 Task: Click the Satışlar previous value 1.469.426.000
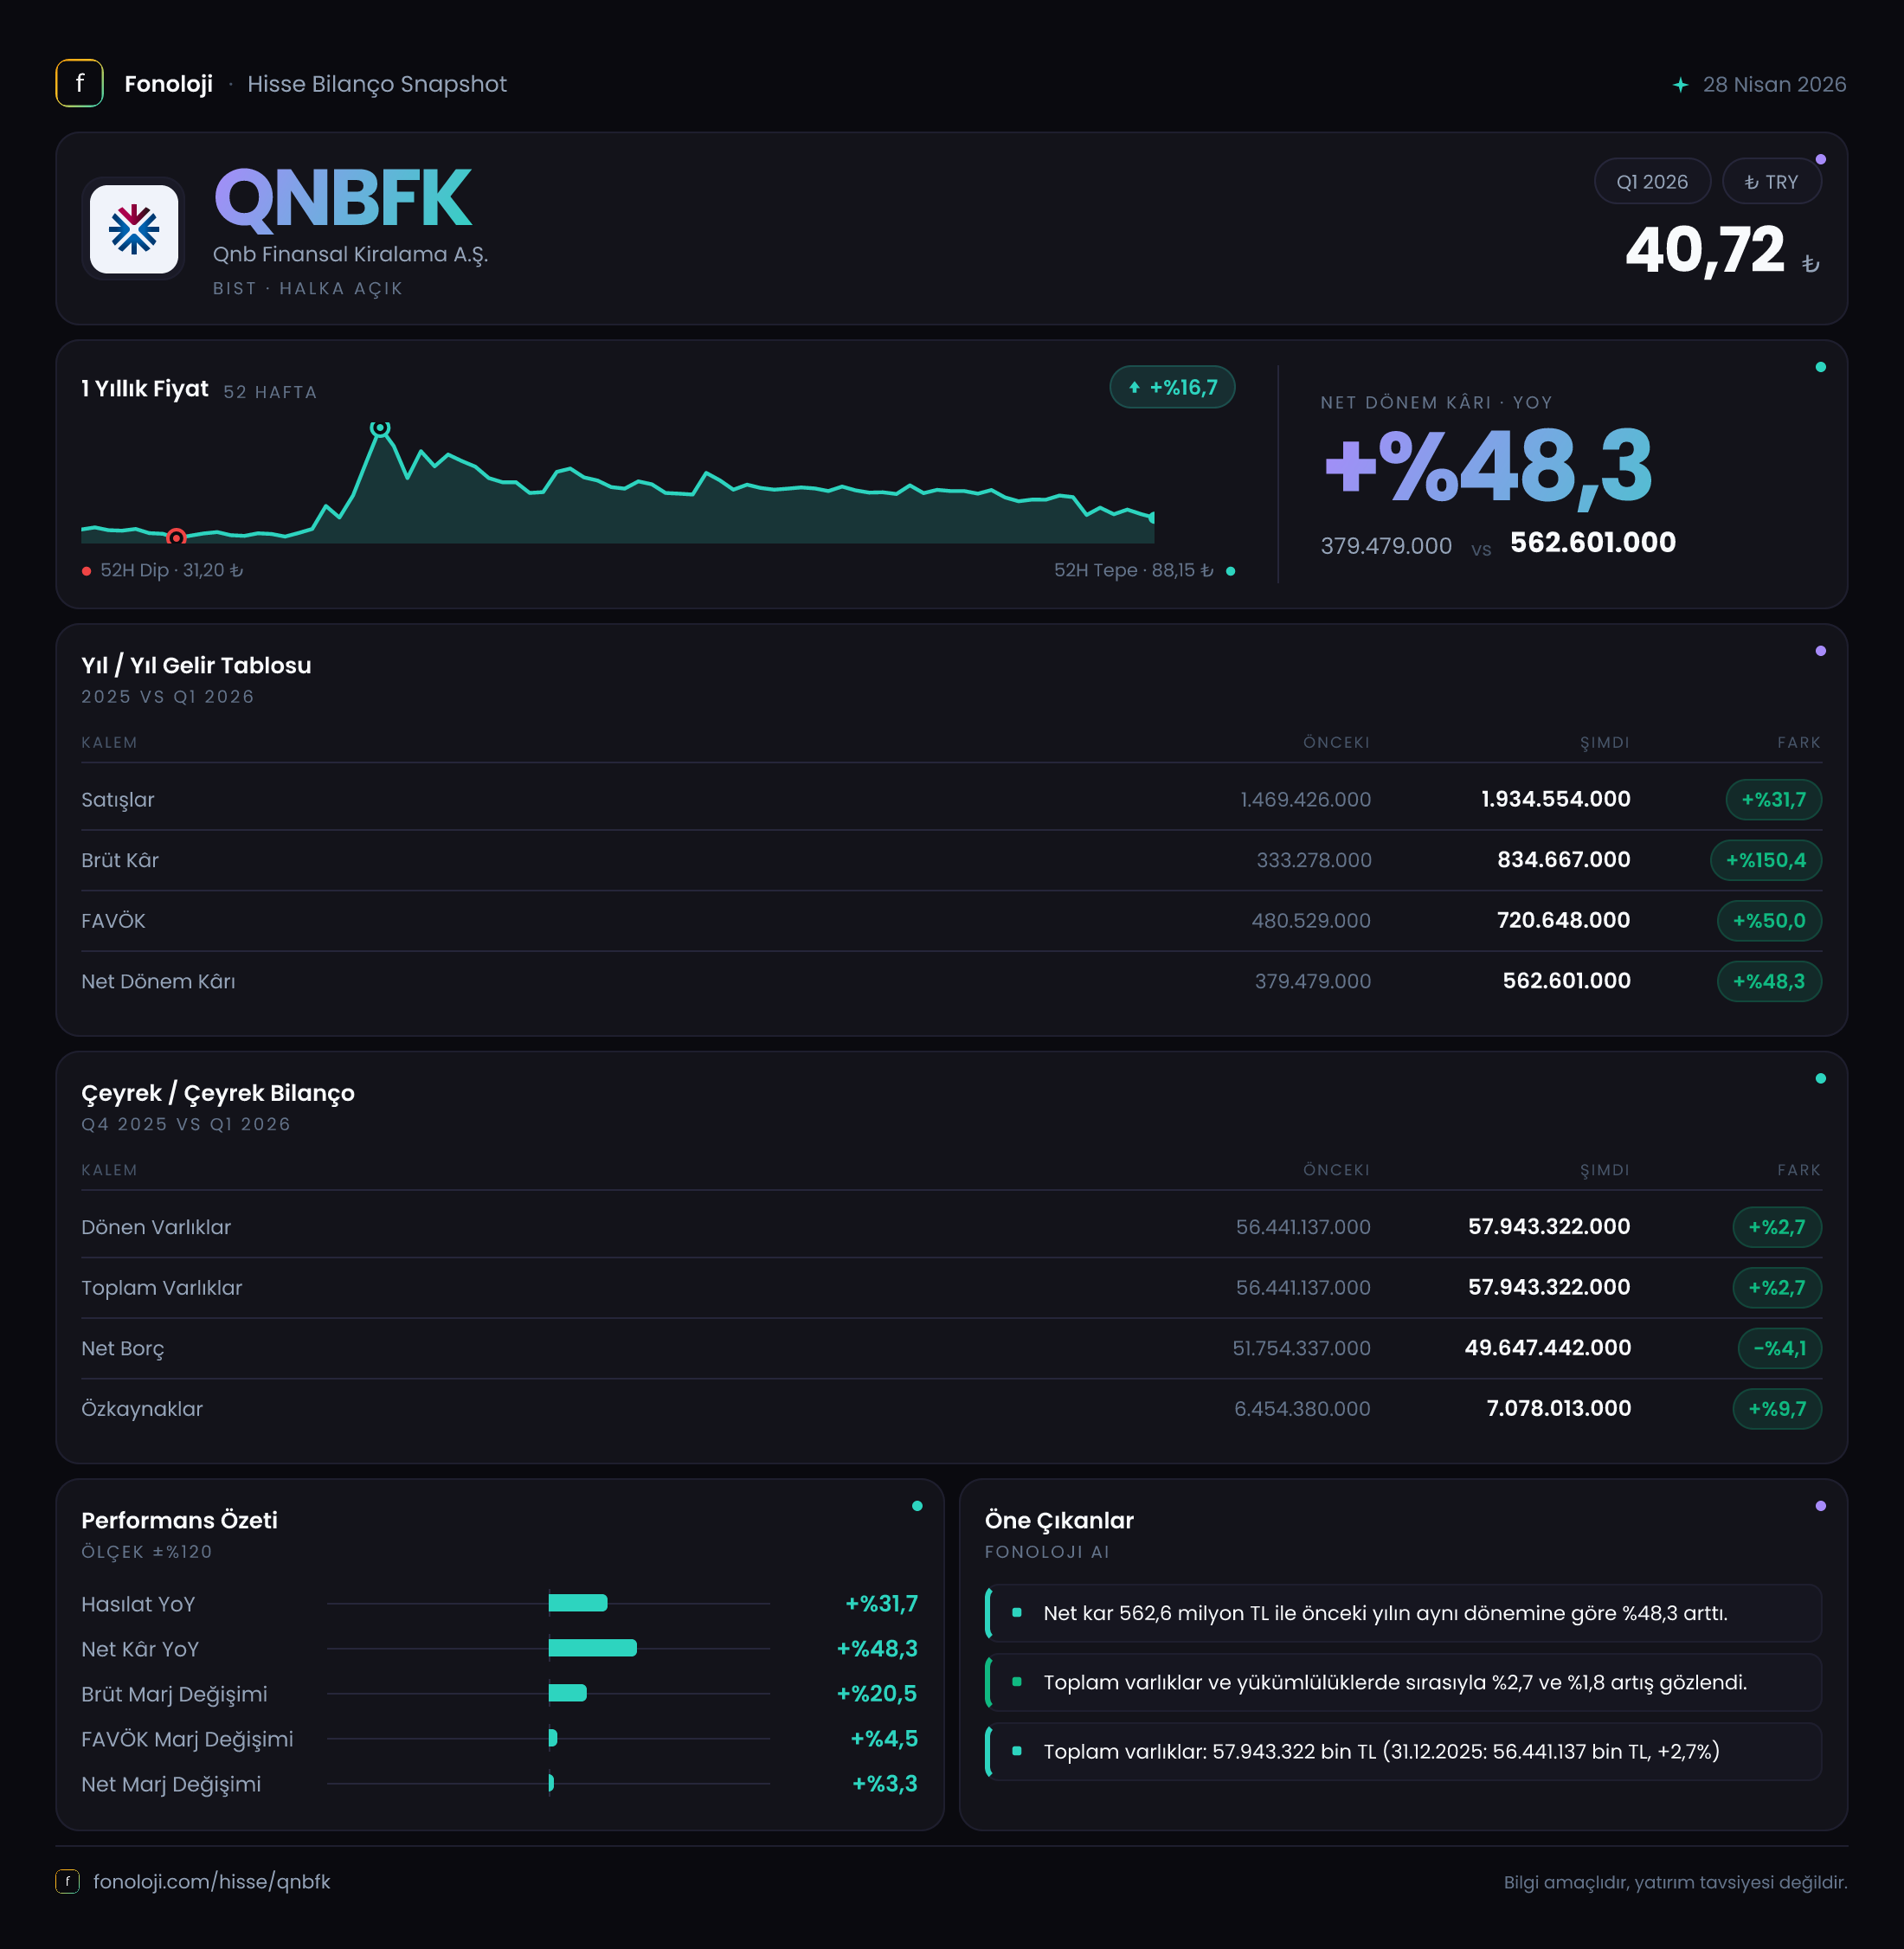click(x=1305, y=800)
